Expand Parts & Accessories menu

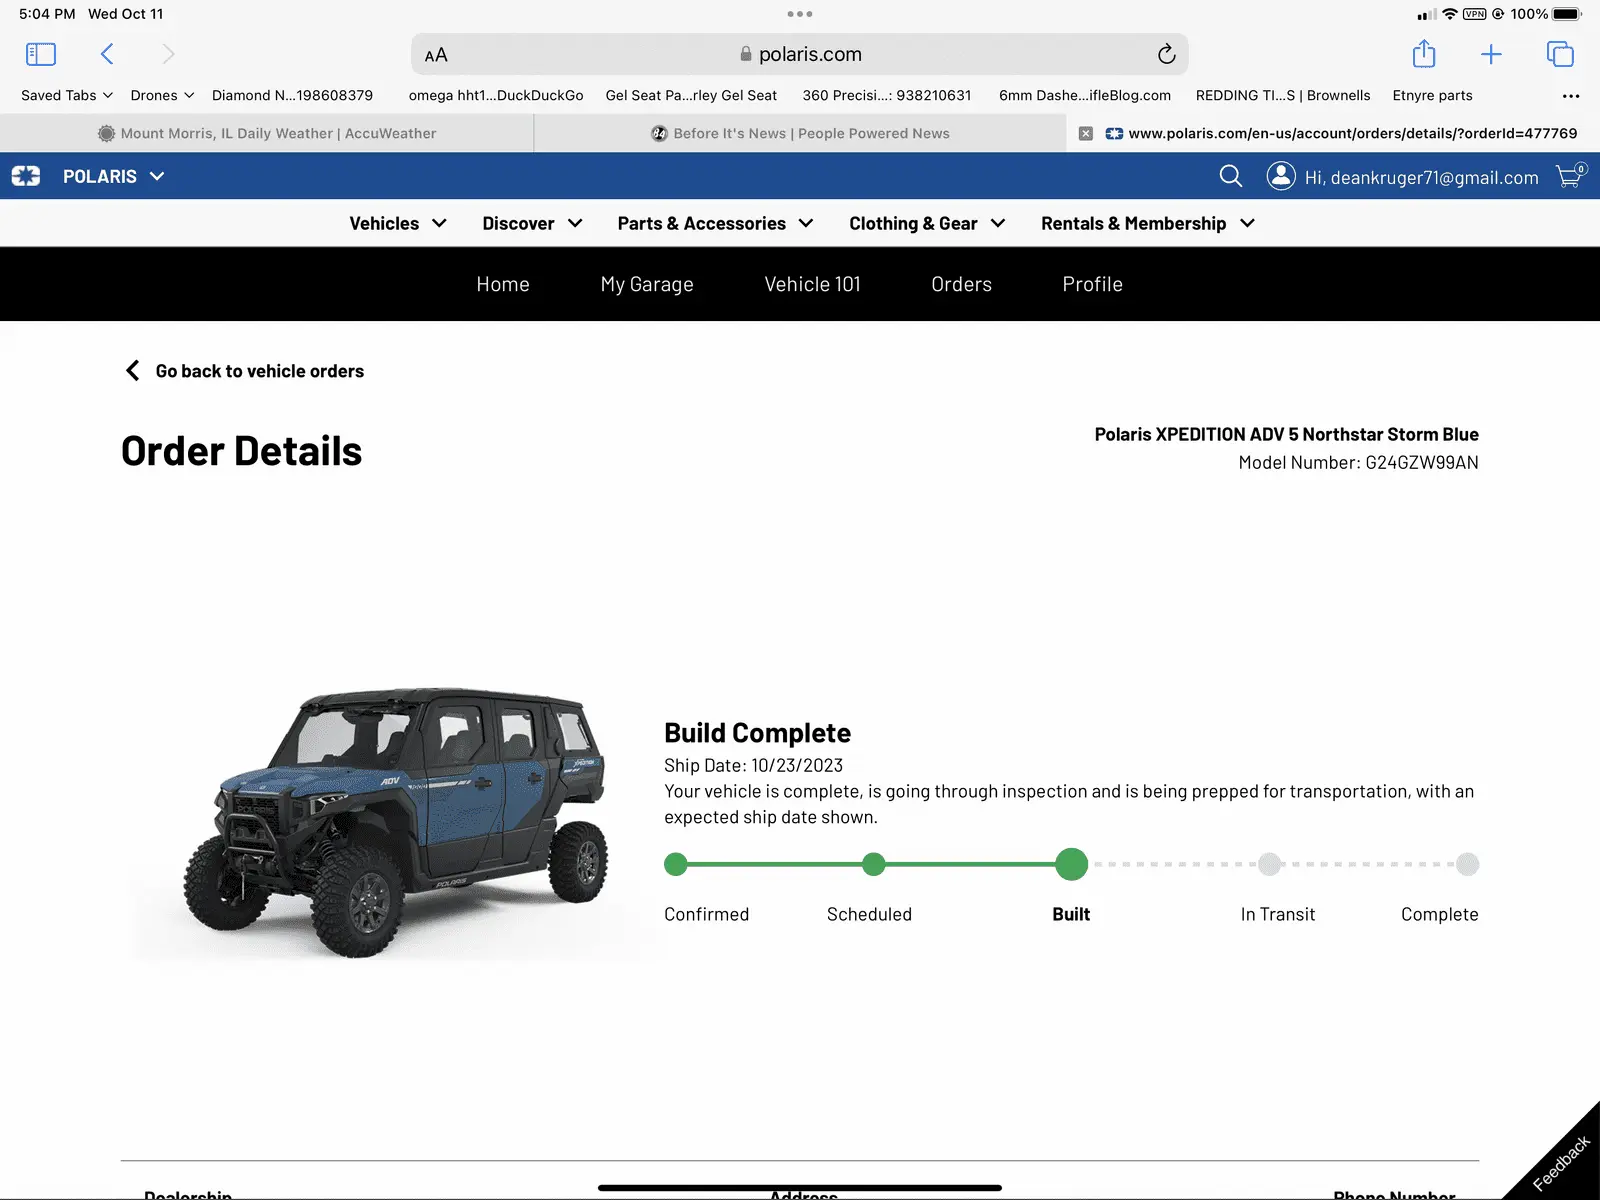coord(715,223)
